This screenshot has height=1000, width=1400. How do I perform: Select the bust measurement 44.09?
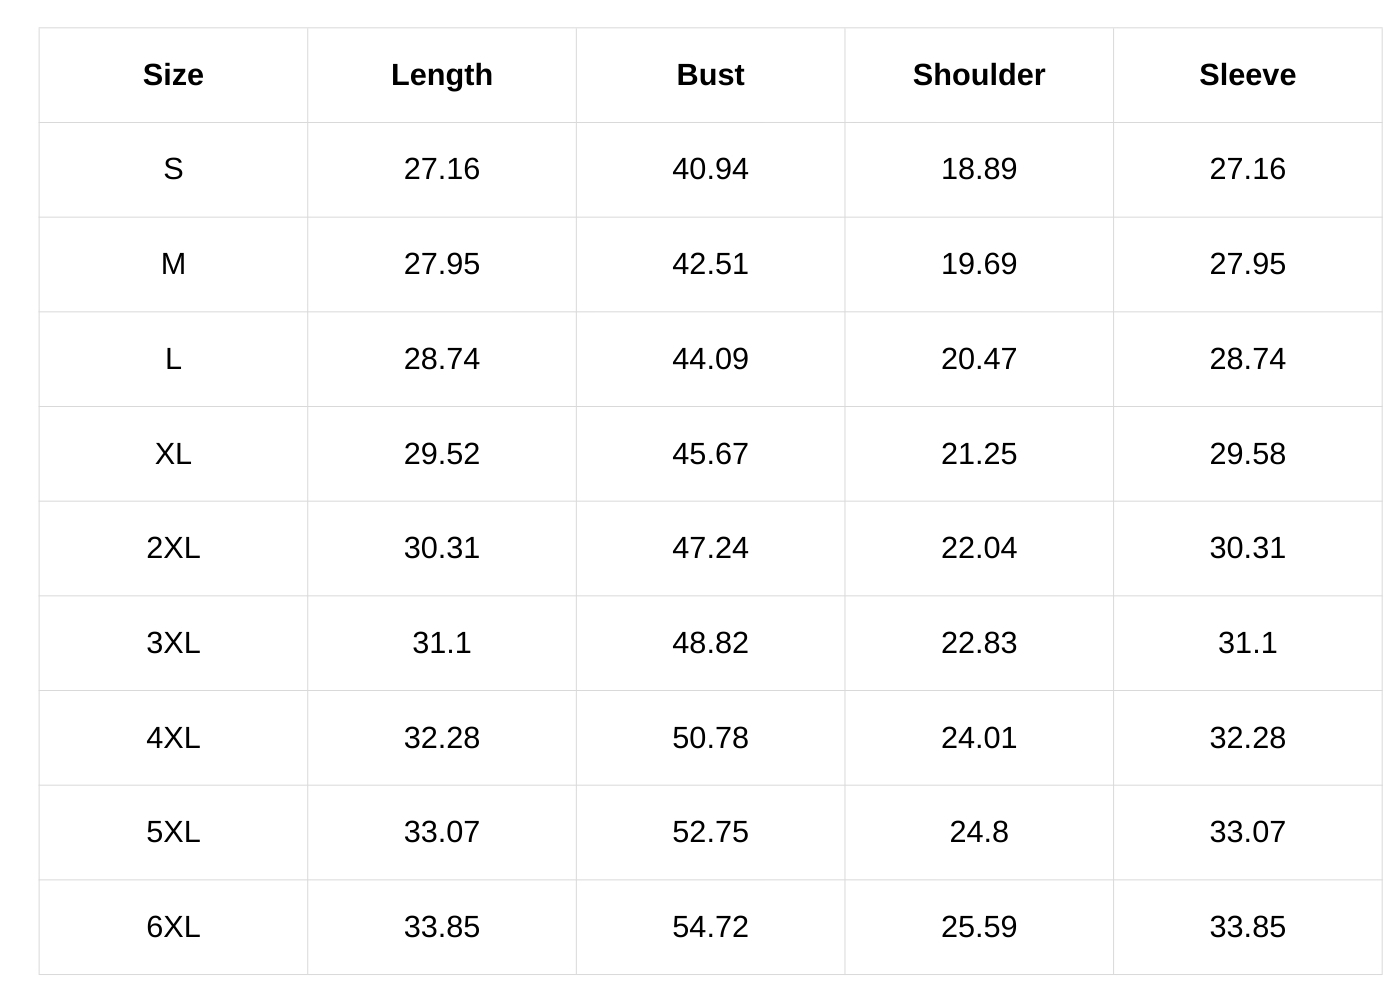710,359
